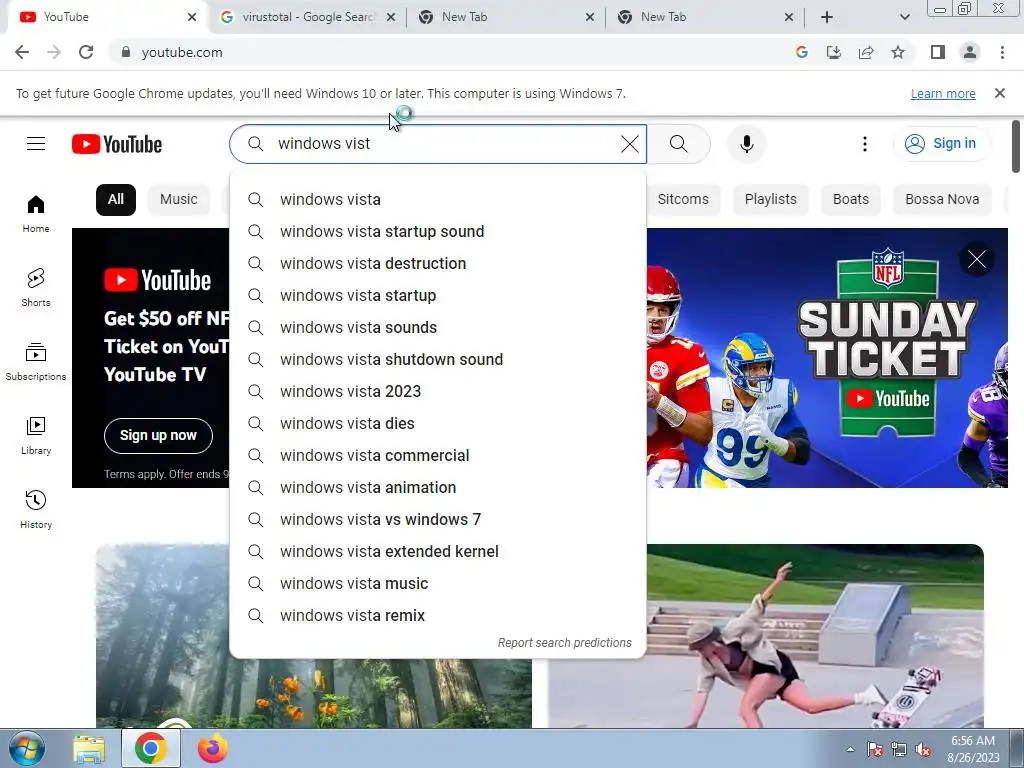Choose suggestion 'windows vista commercial'

(x=438, y=455)
